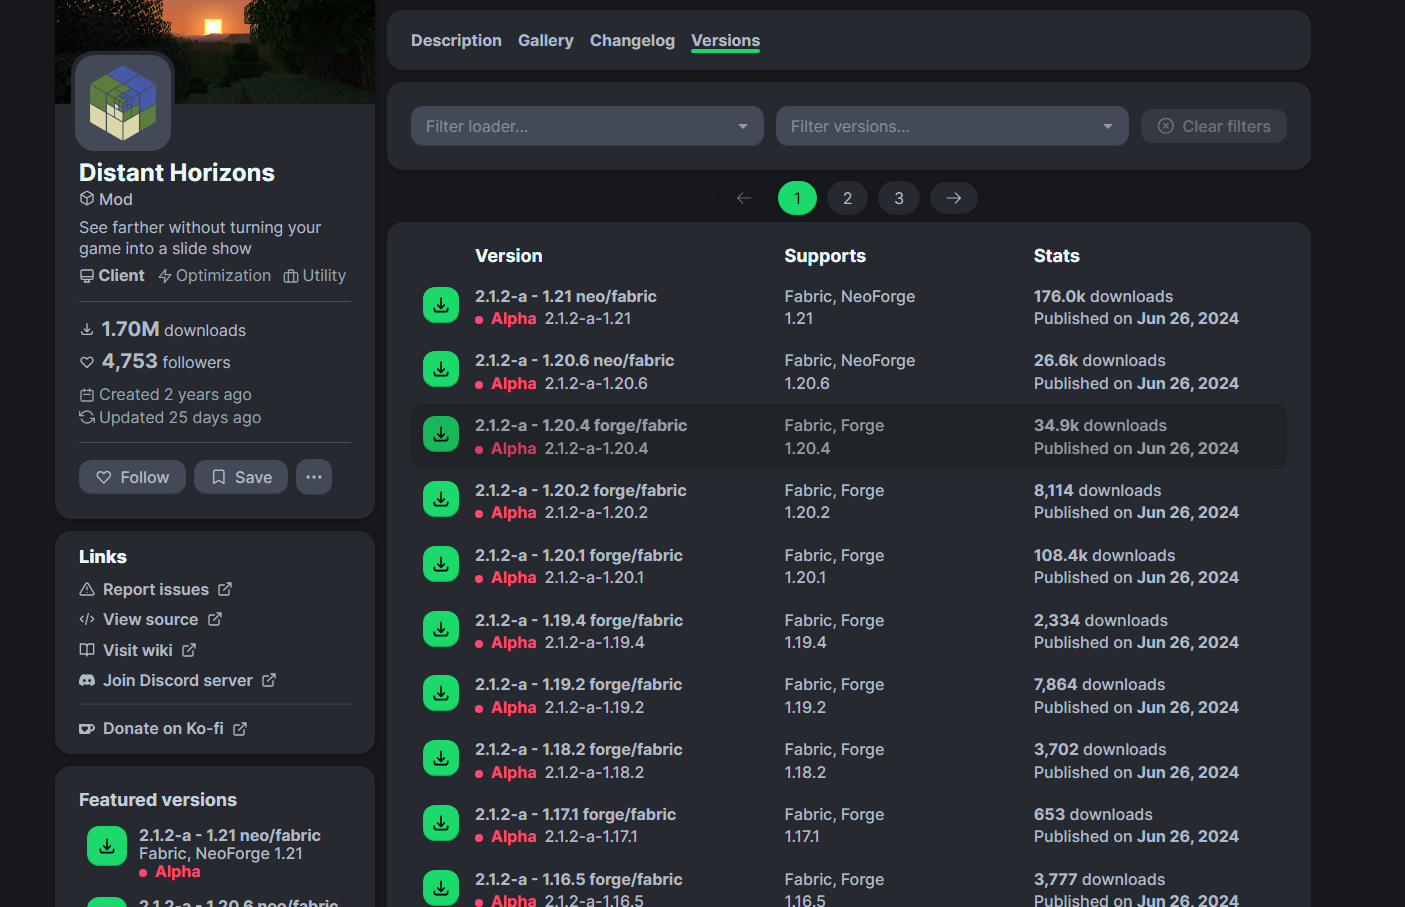Download version 2.1.2-a - 1.19.2 forge/fabric
The width and height of the screenshot is (1405, 907).
click(x=441, y=693)
